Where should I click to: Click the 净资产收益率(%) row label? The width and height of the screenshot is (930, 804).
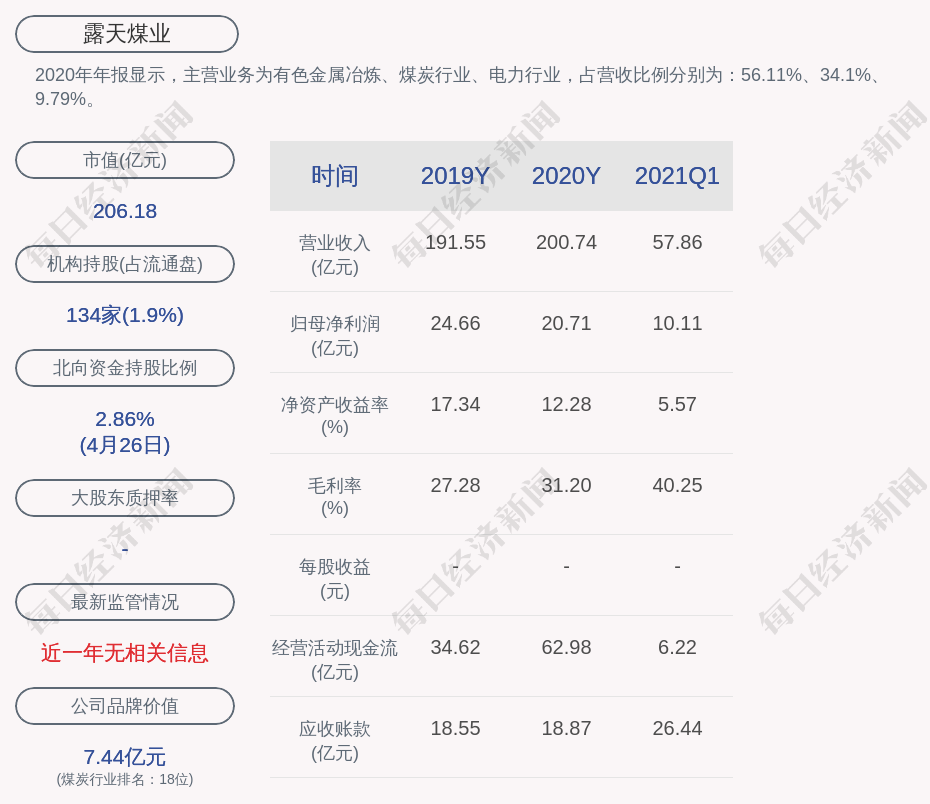pyautogui.click(x=335, y=416)
